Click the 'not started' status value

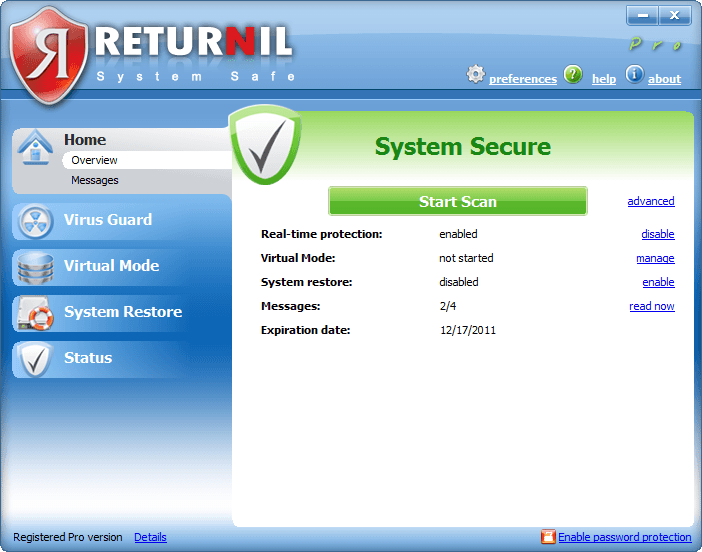tap(466, 258)
